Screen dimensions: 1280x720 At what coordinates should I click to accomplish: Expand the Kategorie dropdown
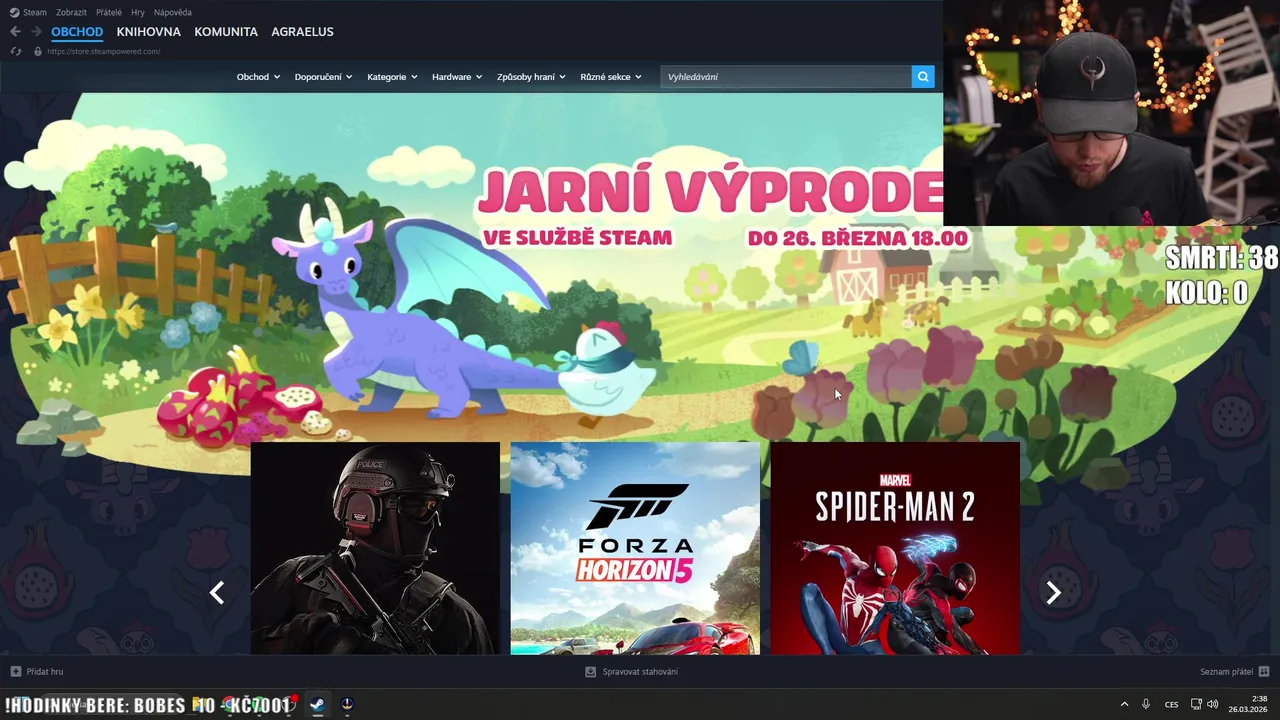[x=392, y=77]
